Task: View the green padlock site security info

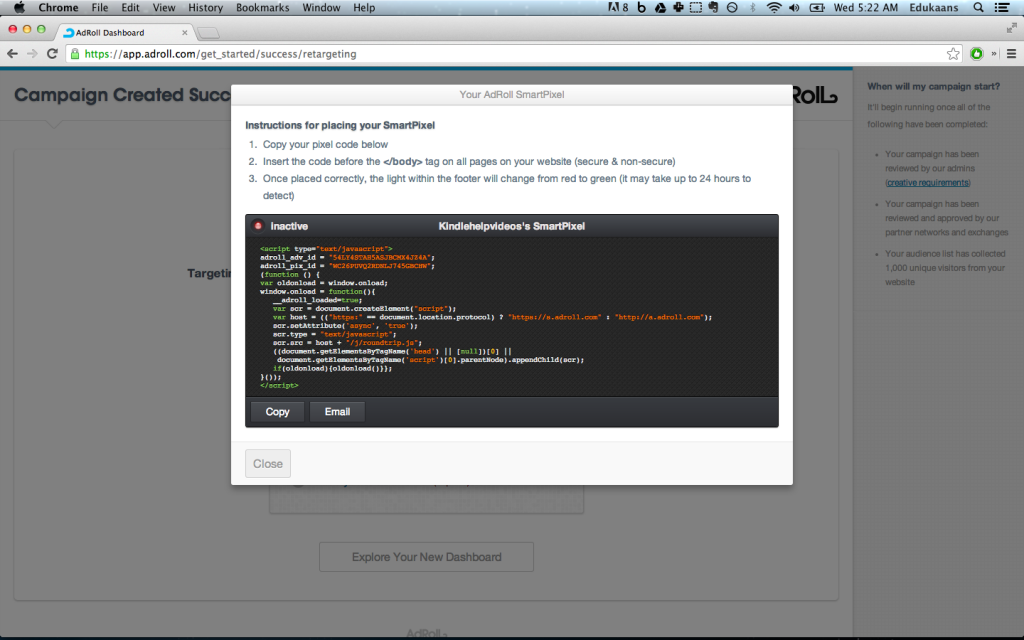Action: pos(75,54)
